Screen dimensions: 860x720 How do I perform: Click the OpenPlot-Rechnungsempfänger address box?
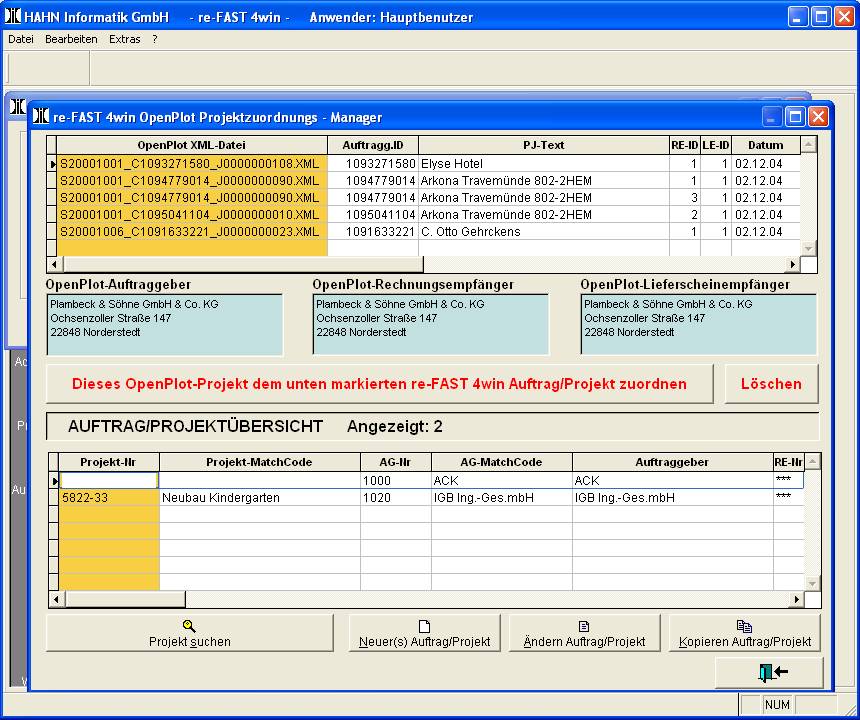431,325
